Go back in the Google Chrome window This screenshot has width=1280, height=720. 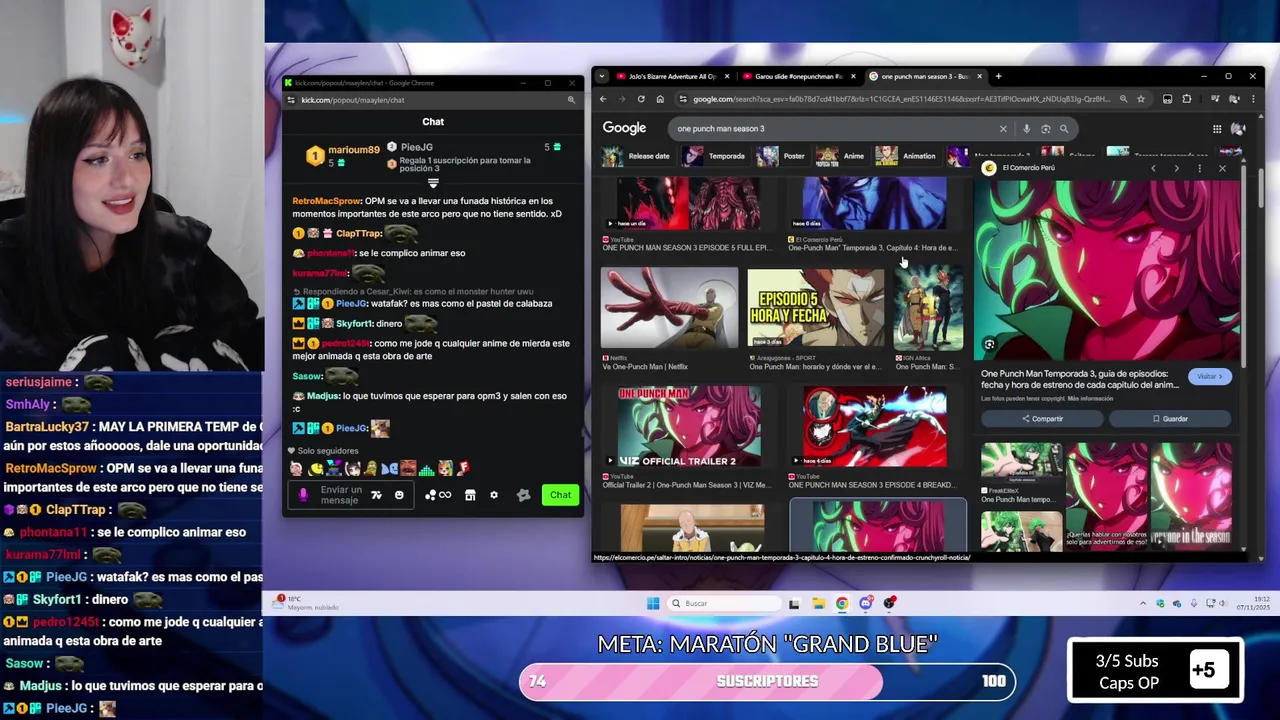point(603,99)
